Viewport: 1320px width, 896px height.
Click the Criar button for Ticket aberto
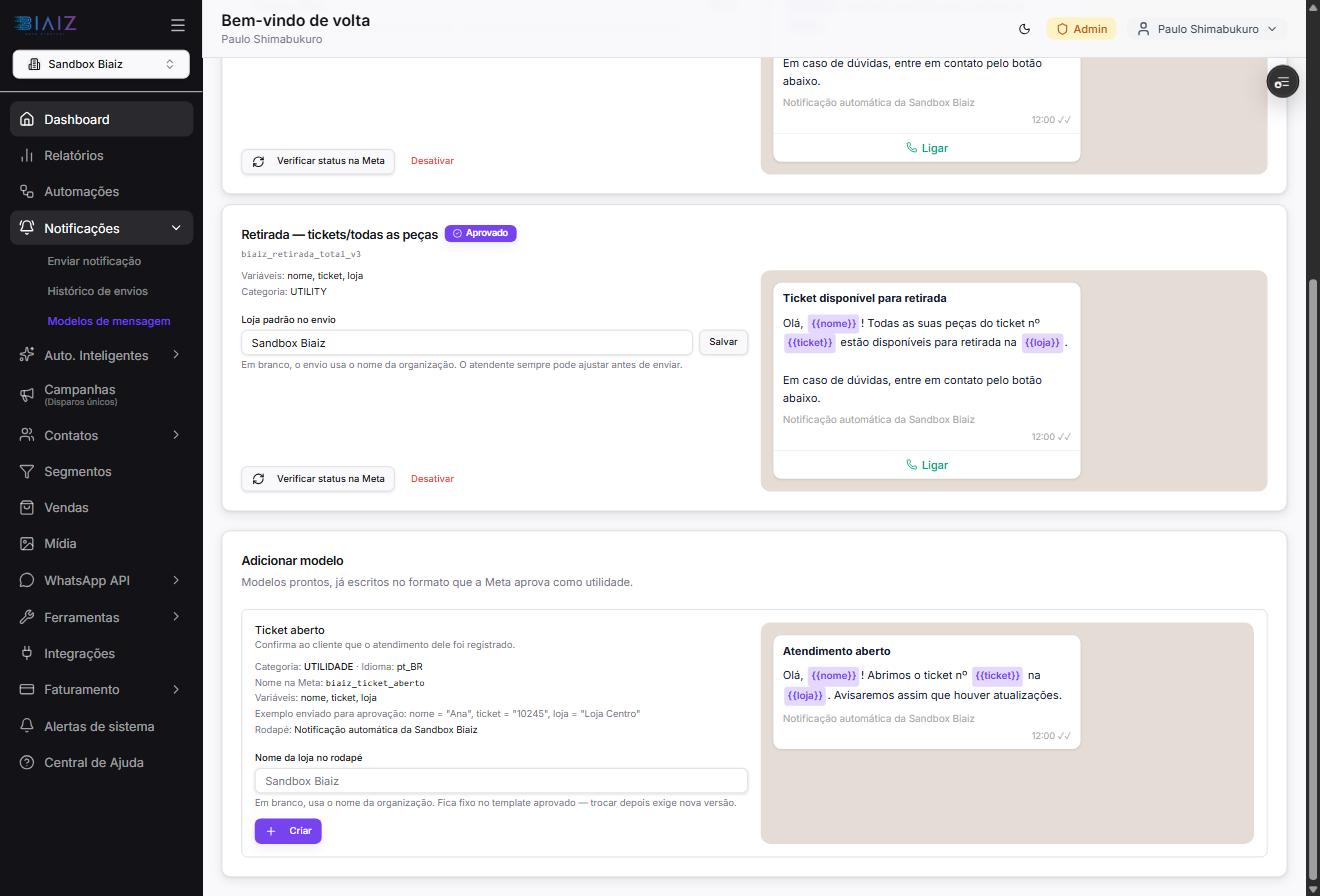[288, 831]
